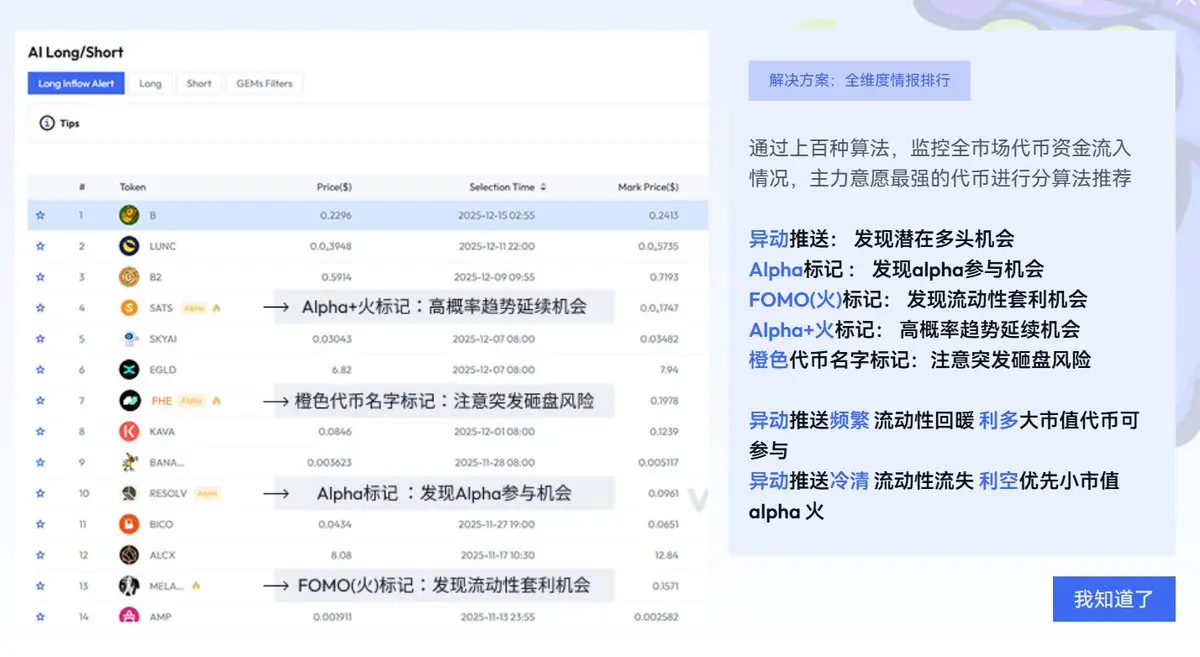The width and height of the screenshot is (1200, 657).
Task: Click the RESOLV token logo
Action: tap(128, 493)
